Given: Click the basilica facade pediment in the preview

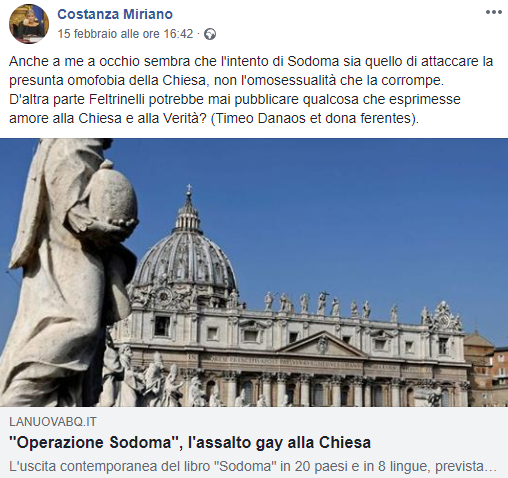Looking at the screenshot, I should click(x=322, y=345).
